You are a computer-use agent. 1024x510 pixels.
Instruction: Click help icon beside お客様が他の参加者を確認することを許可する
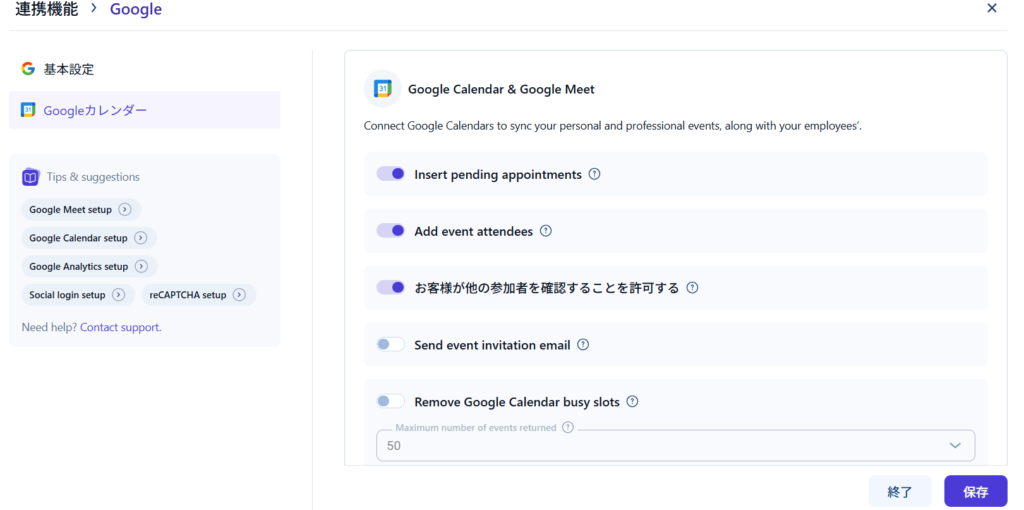692,288
